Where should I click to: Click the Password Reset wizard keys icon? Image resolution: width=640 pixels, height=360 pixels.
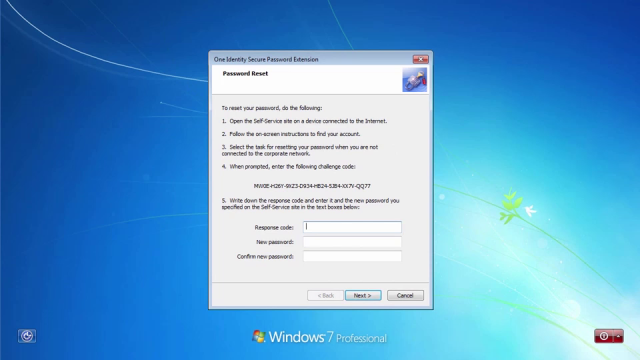pyautogui.click(x=414, y=80)
